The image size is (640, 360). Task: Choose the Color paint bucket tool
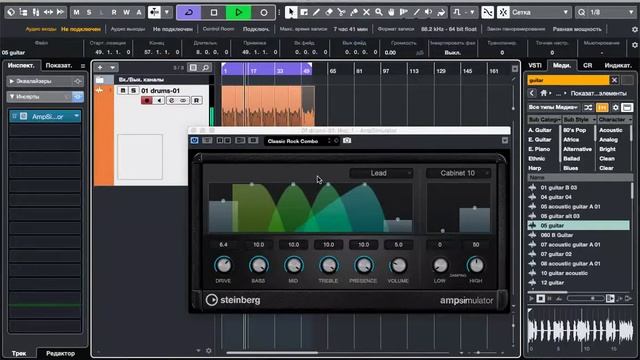pos(441,12)
